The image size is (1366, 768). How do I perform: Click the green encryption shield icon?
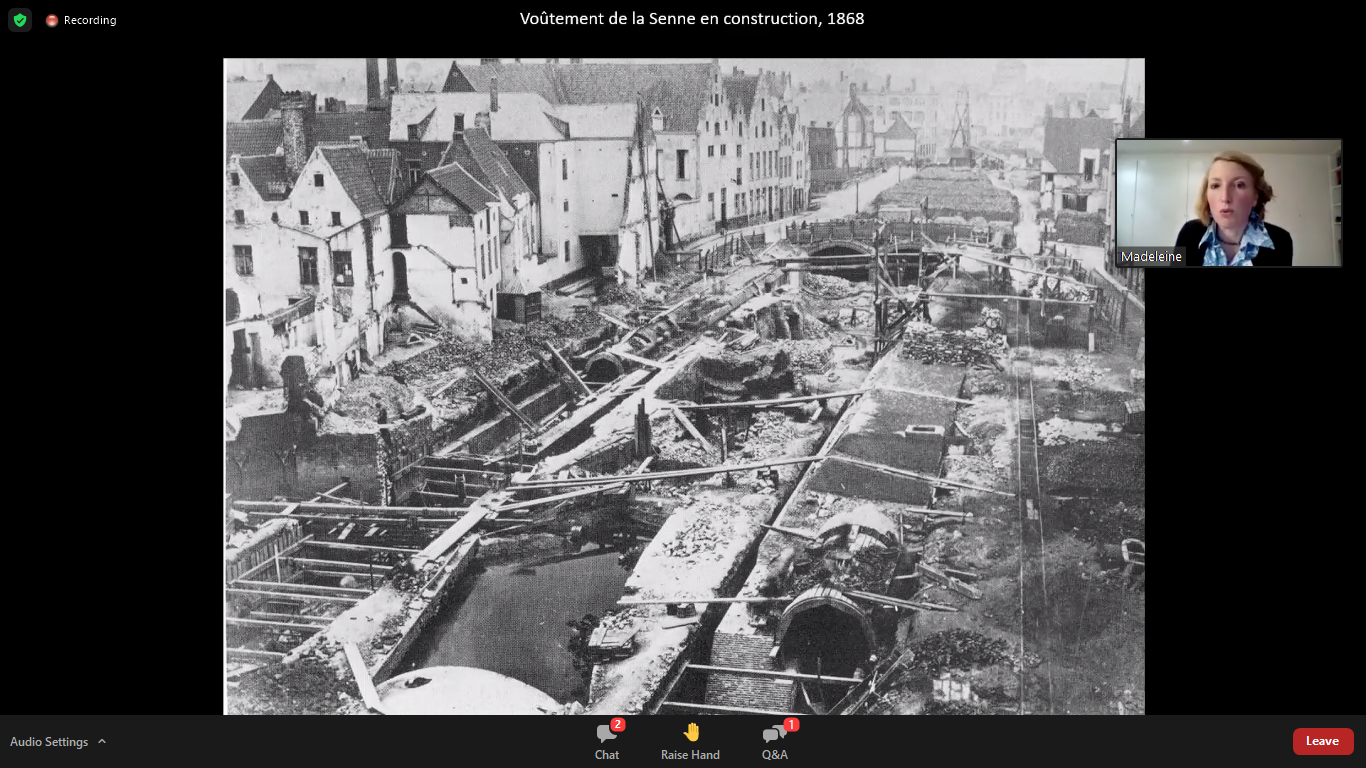(x=20, y=20)
